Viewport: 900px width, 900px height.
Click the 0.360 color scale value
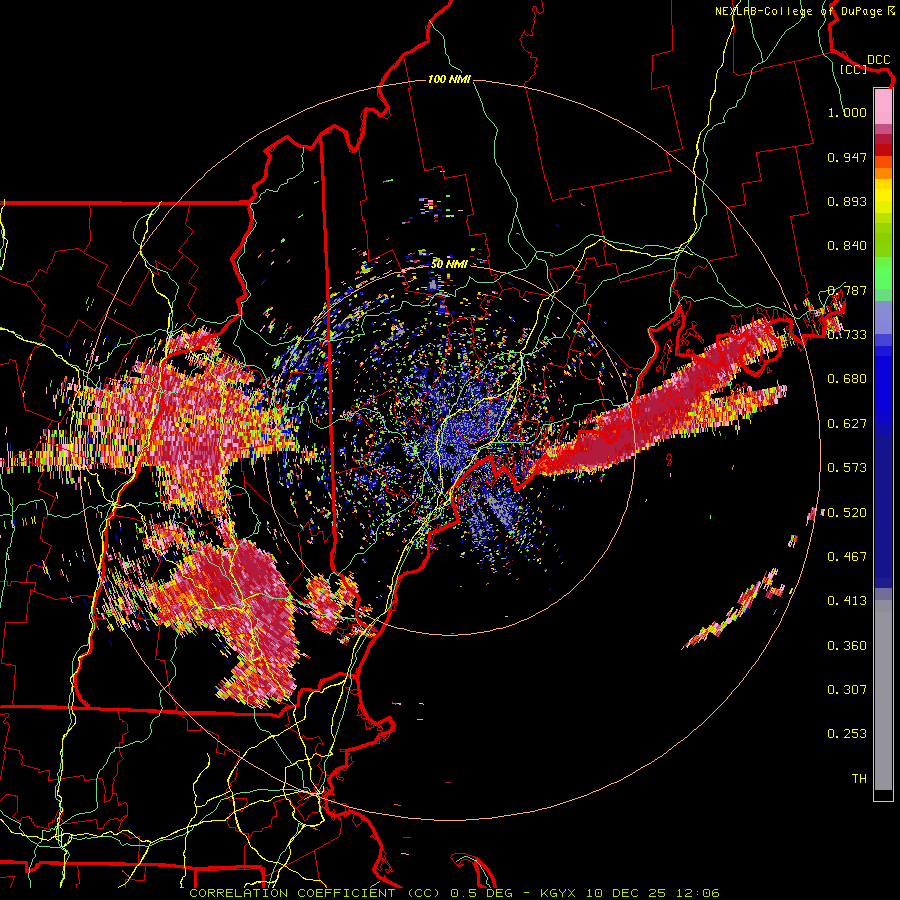pyautogui.click(x=847, y=646)
